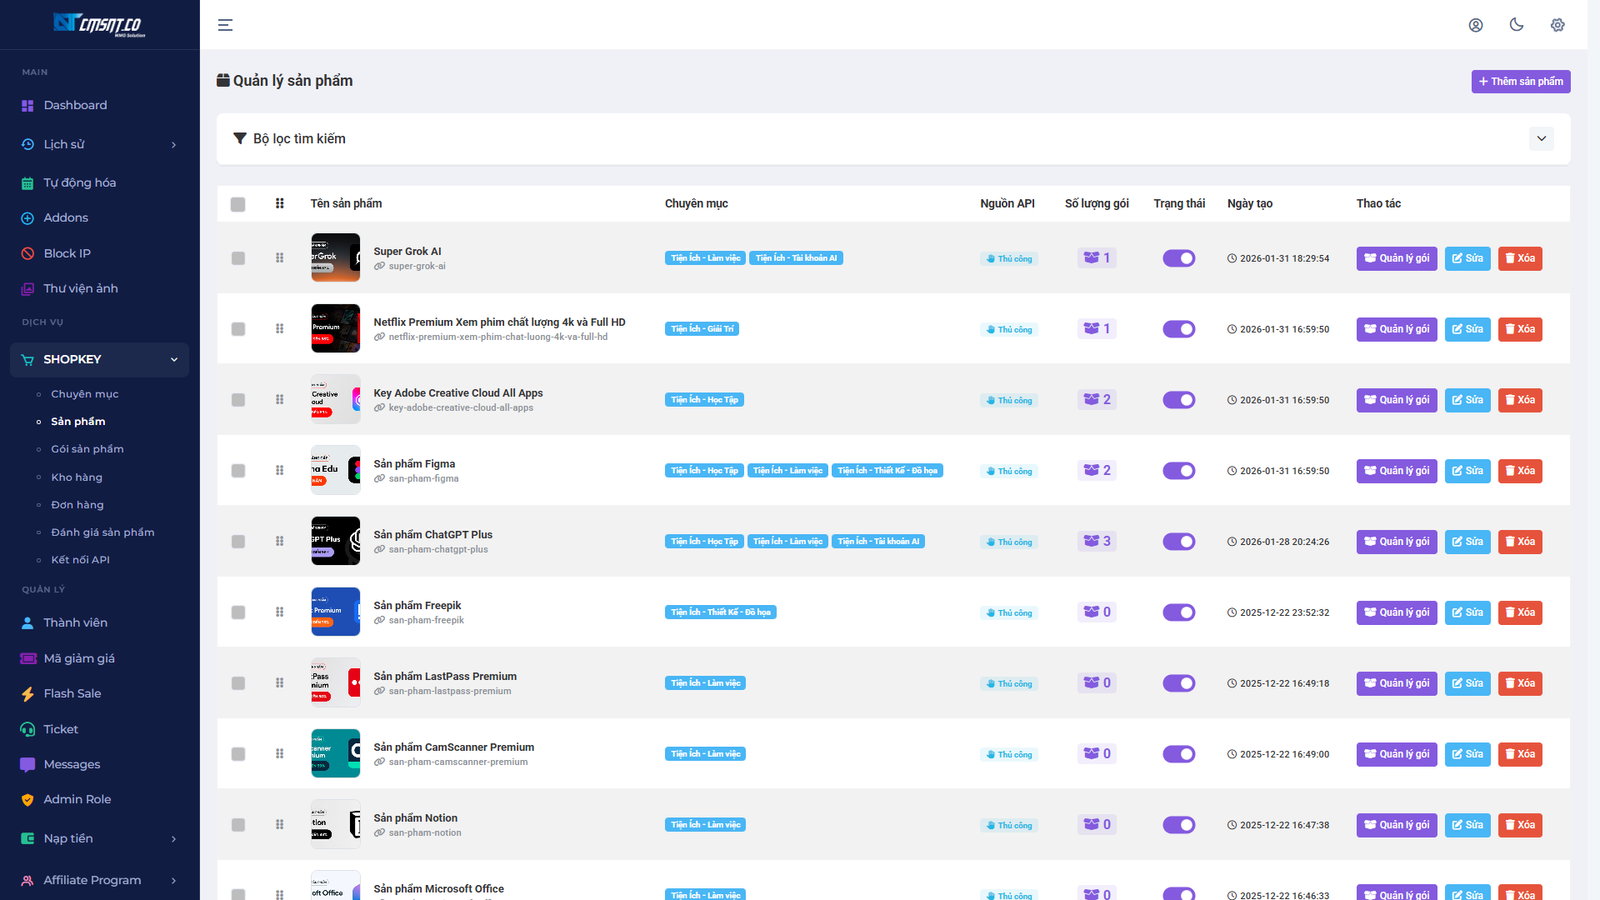Open the settings gear icon
This screenshot has height=900, width=1600.
[1557, 25]
